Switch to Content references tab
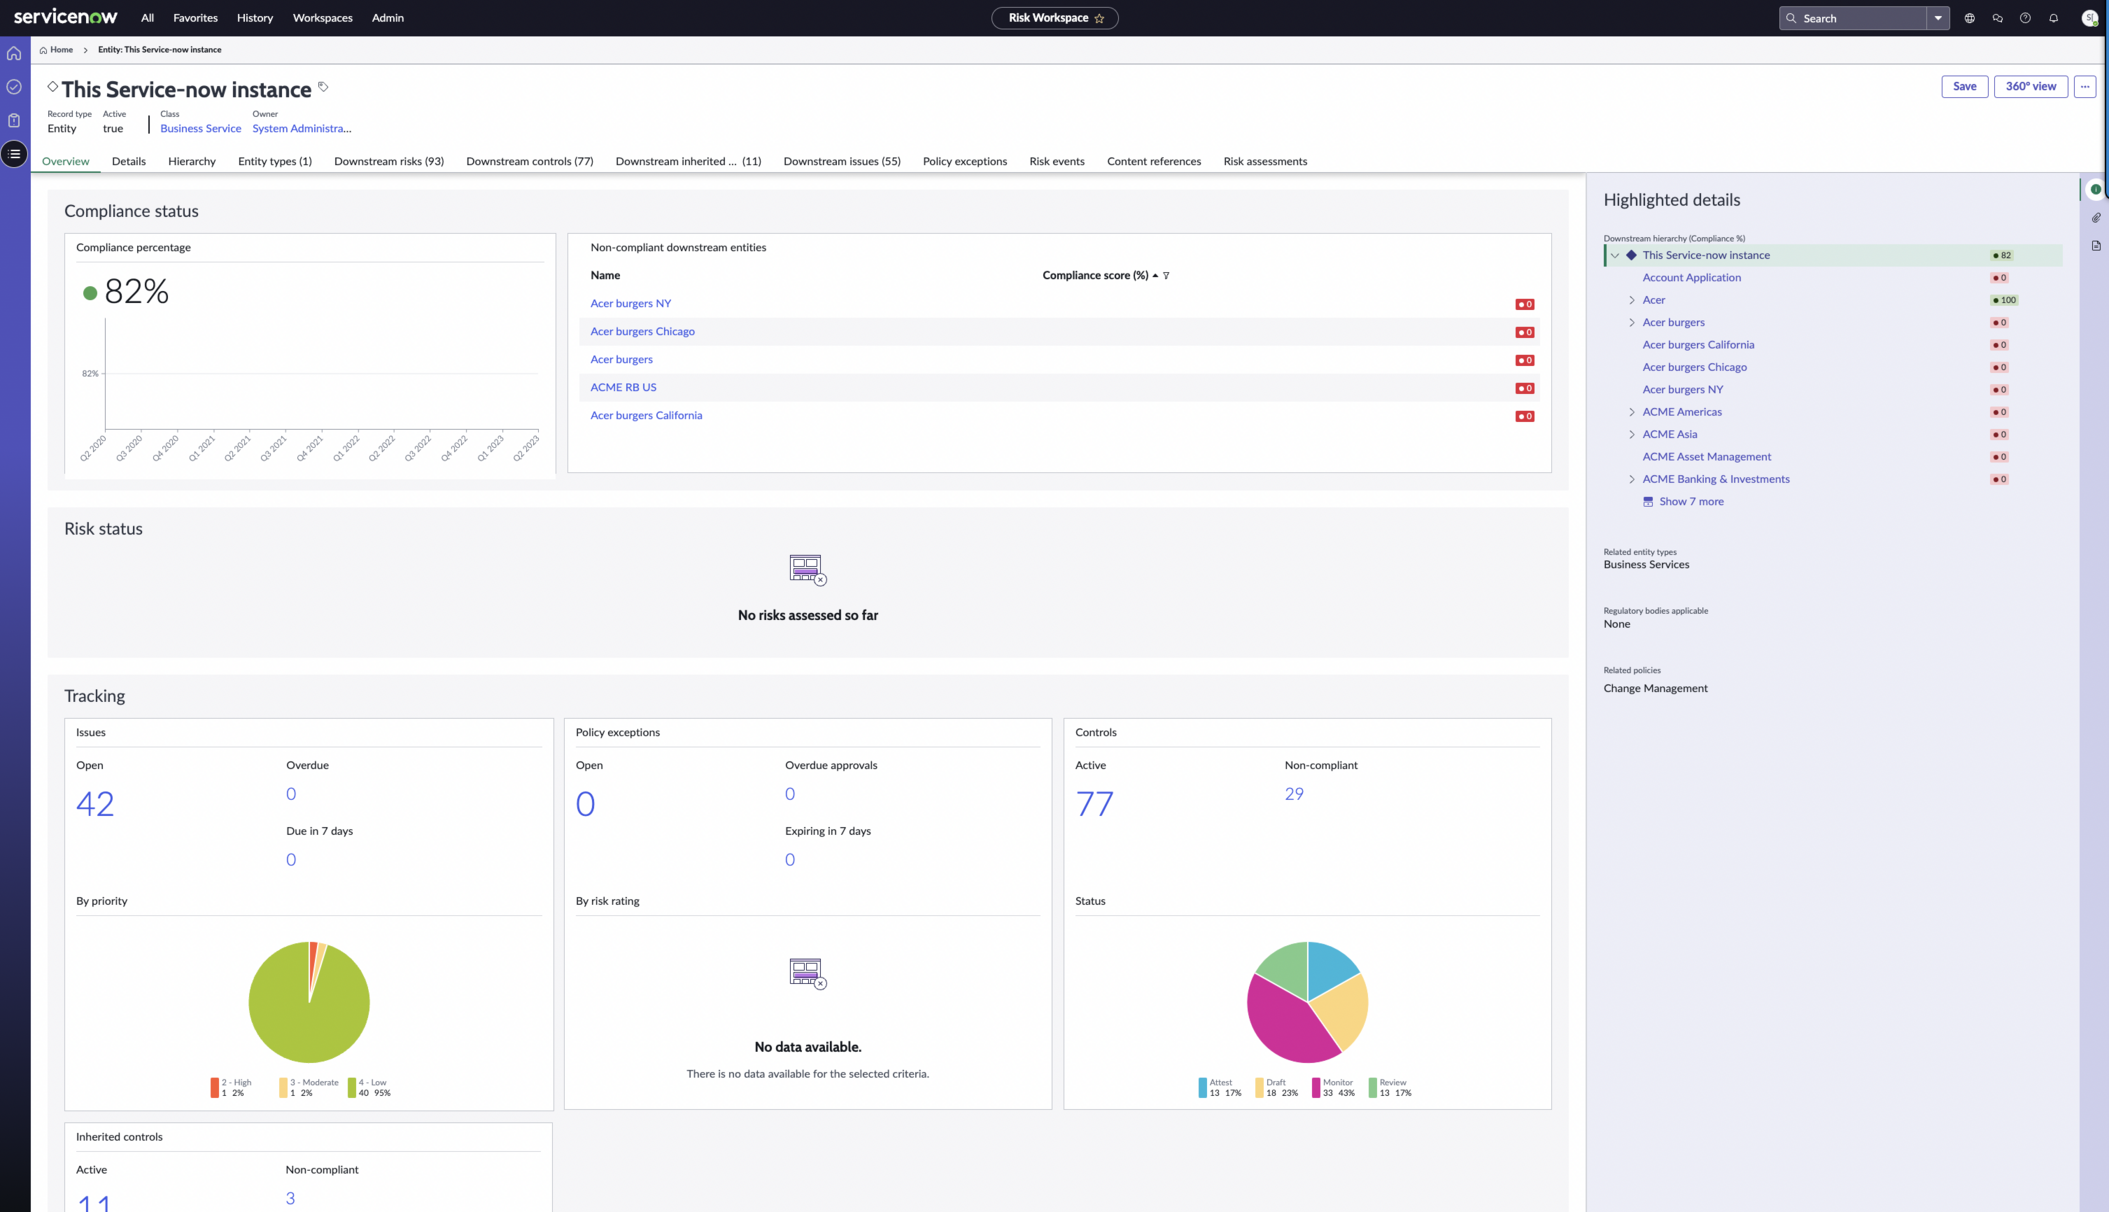The width and height of the screenshot is (2109, 1212). 1154,161
